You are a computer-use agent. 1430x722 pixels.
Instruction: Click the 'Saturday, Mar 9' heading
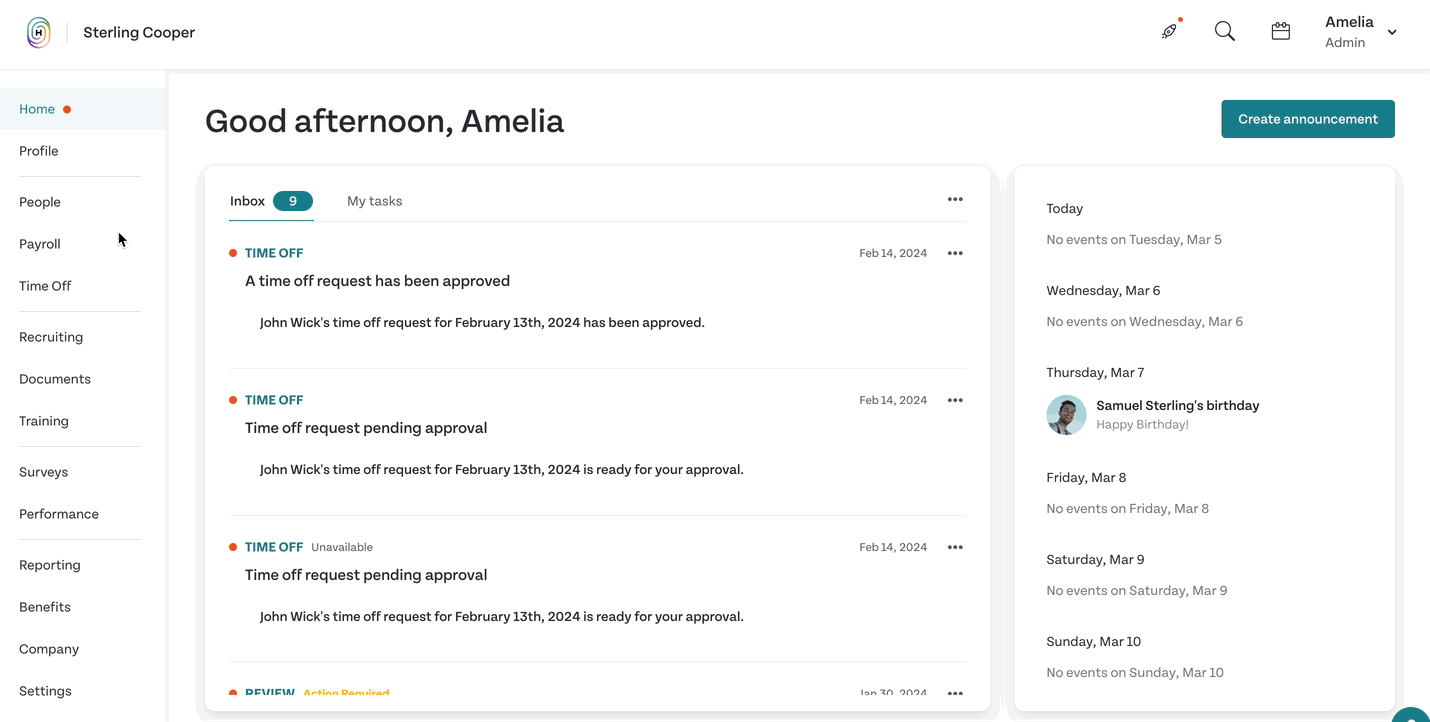[1095, 560]
